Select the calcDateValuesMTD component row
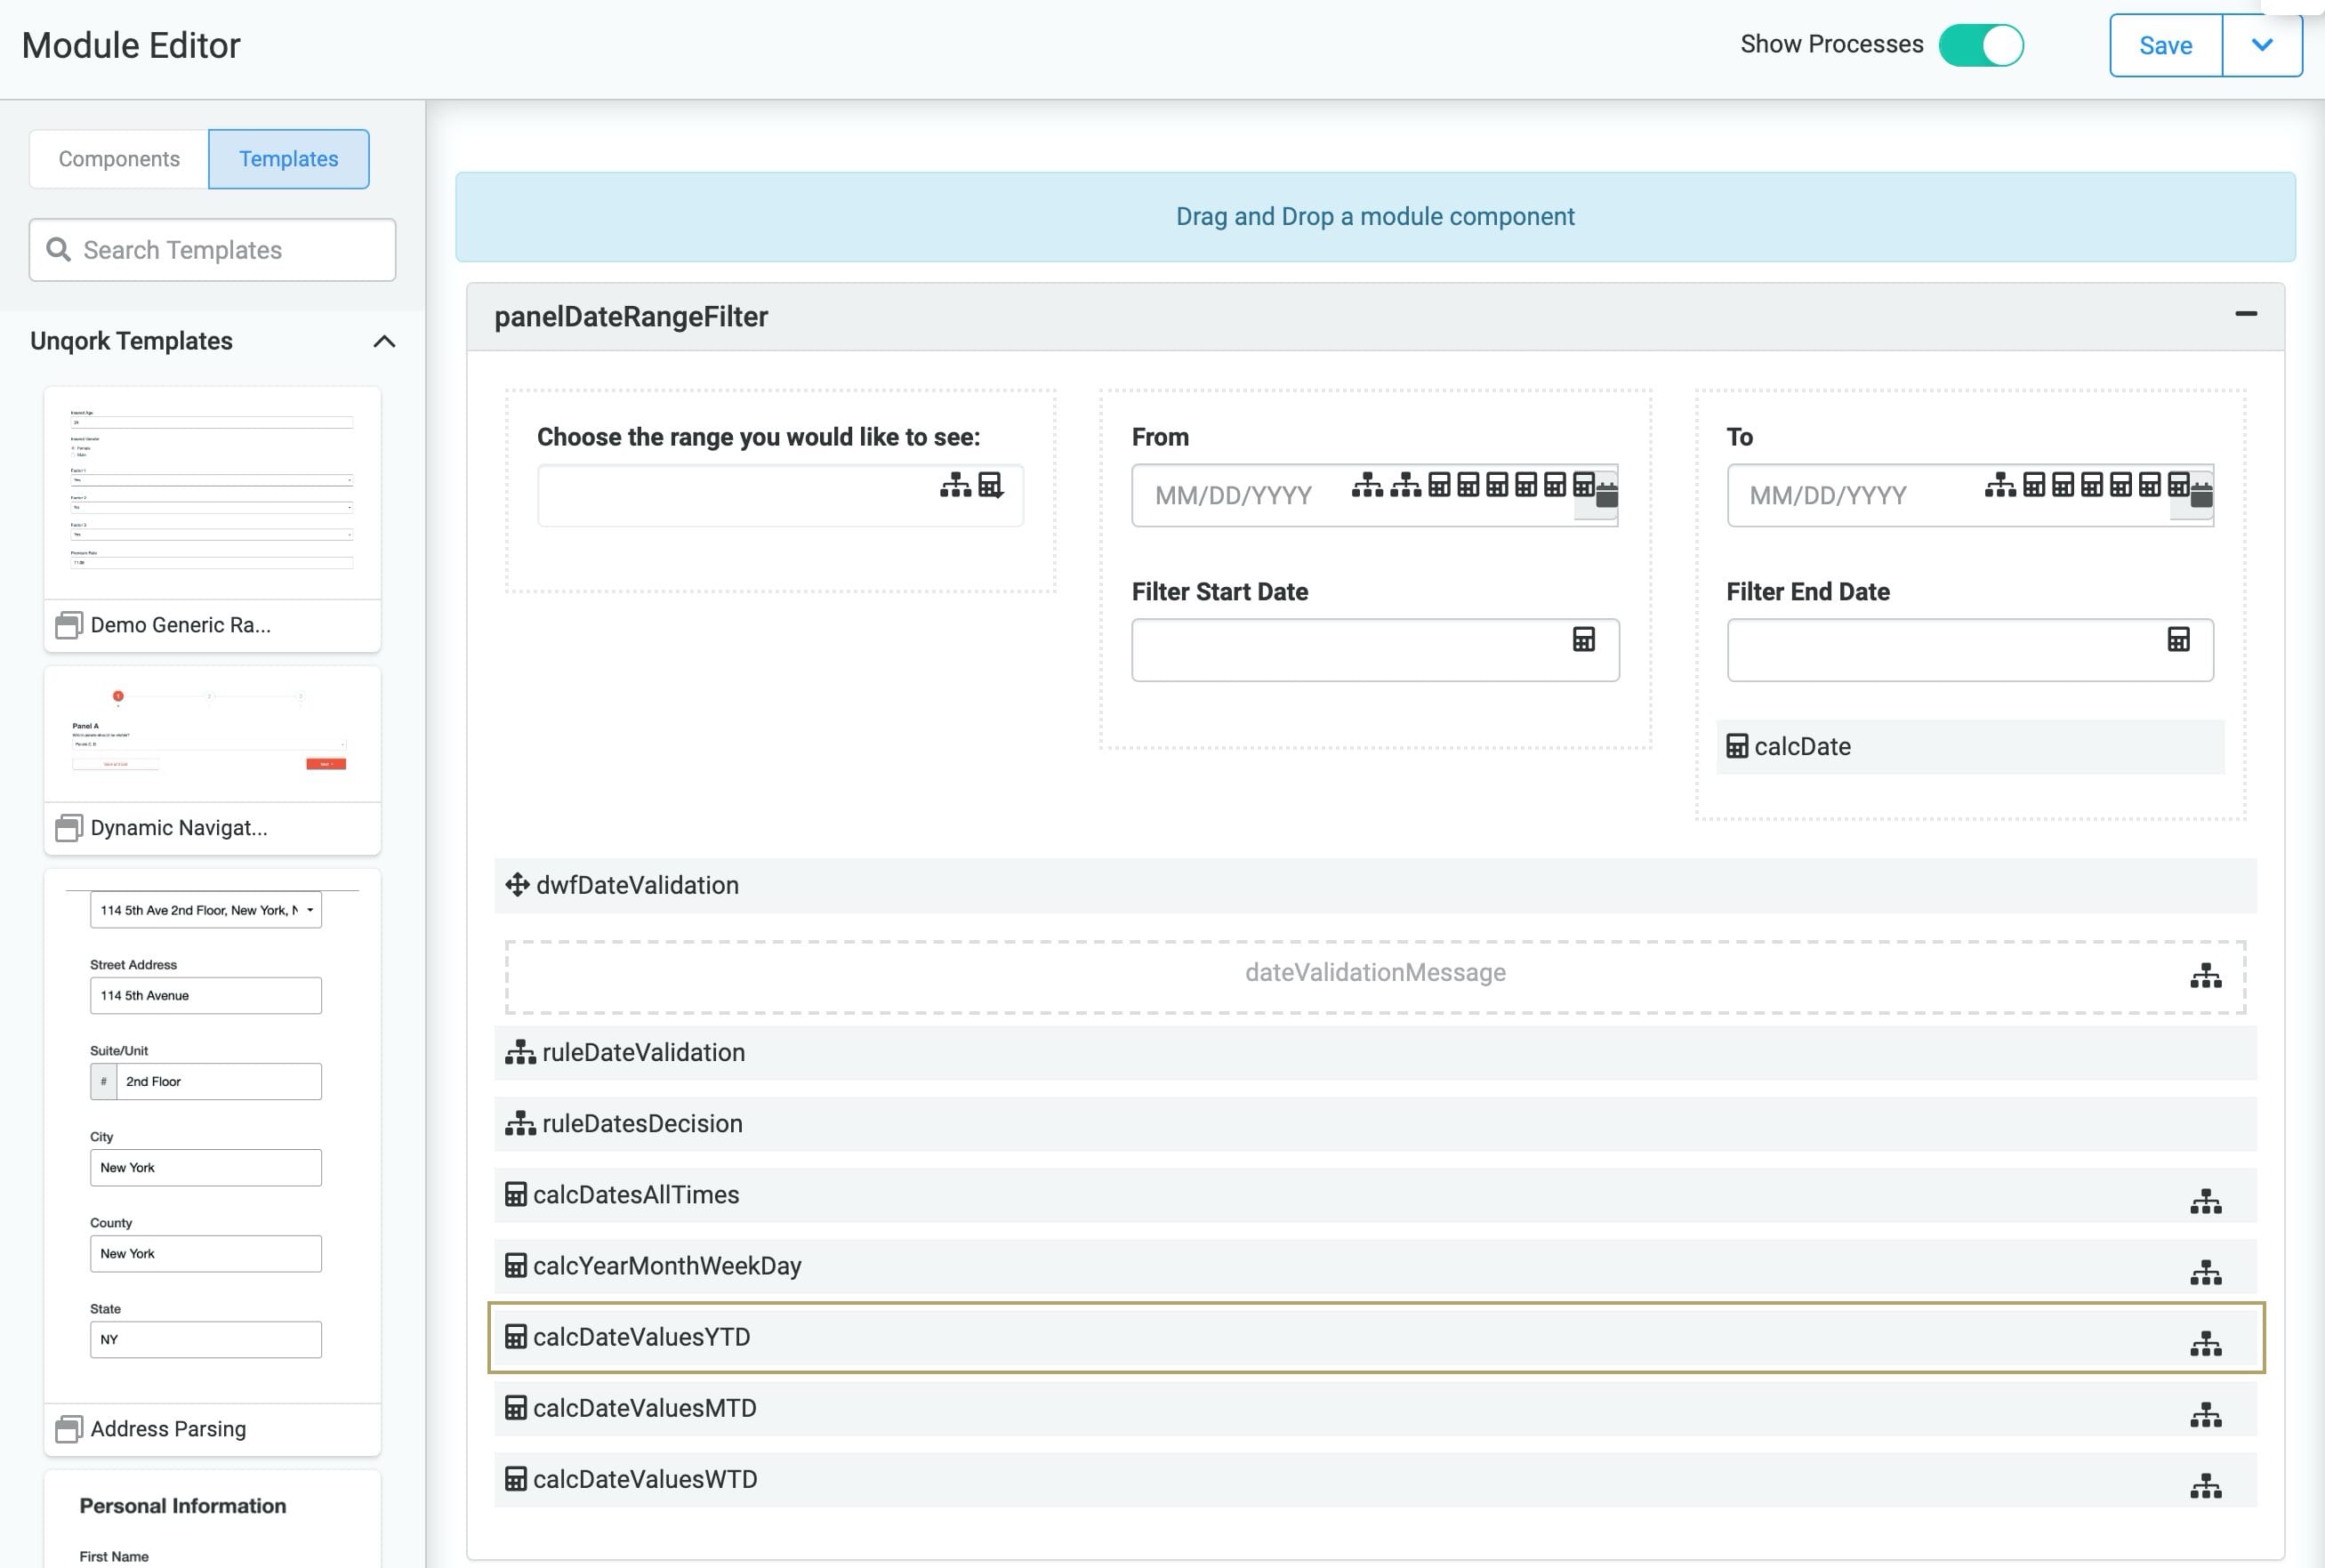 pos(1375,1409)
